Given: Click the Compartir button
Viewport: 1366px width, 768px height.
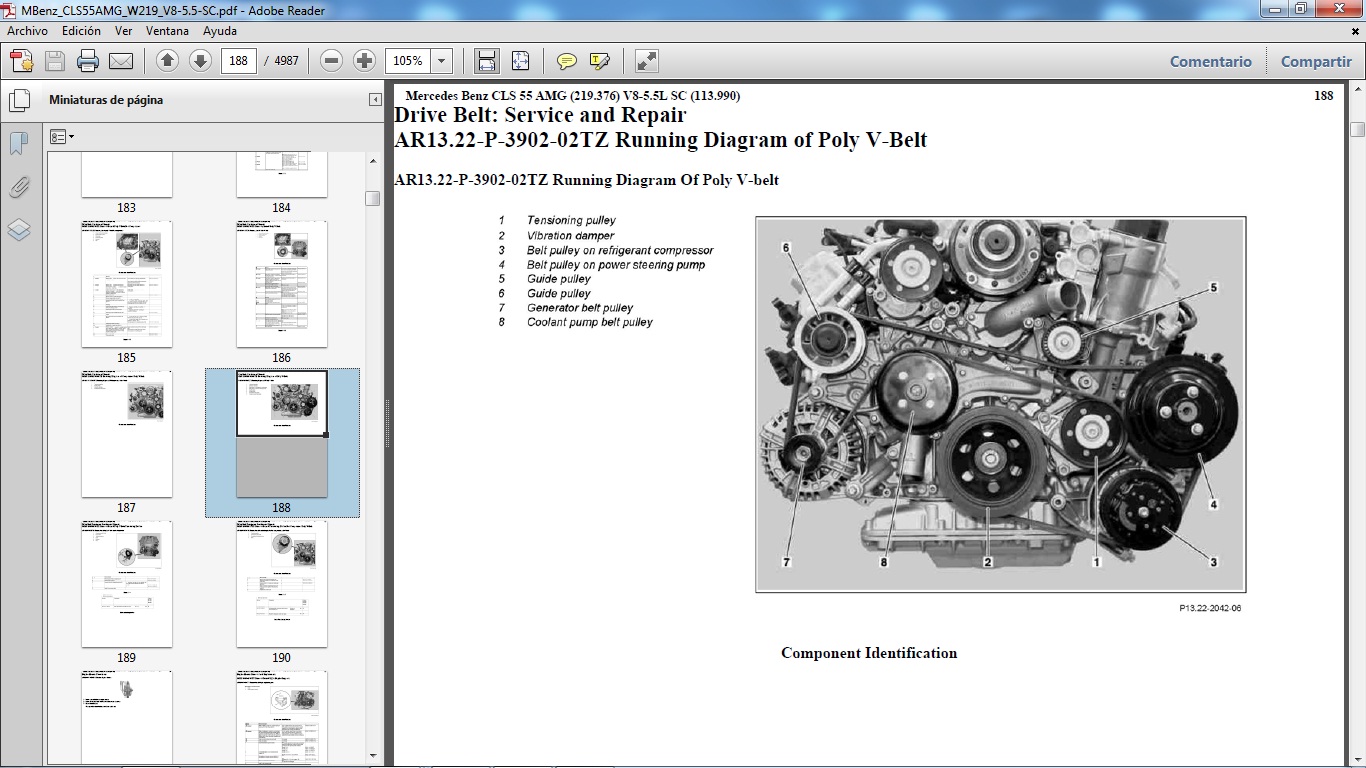Looking at the screenshot, I should click(1315, 61).
